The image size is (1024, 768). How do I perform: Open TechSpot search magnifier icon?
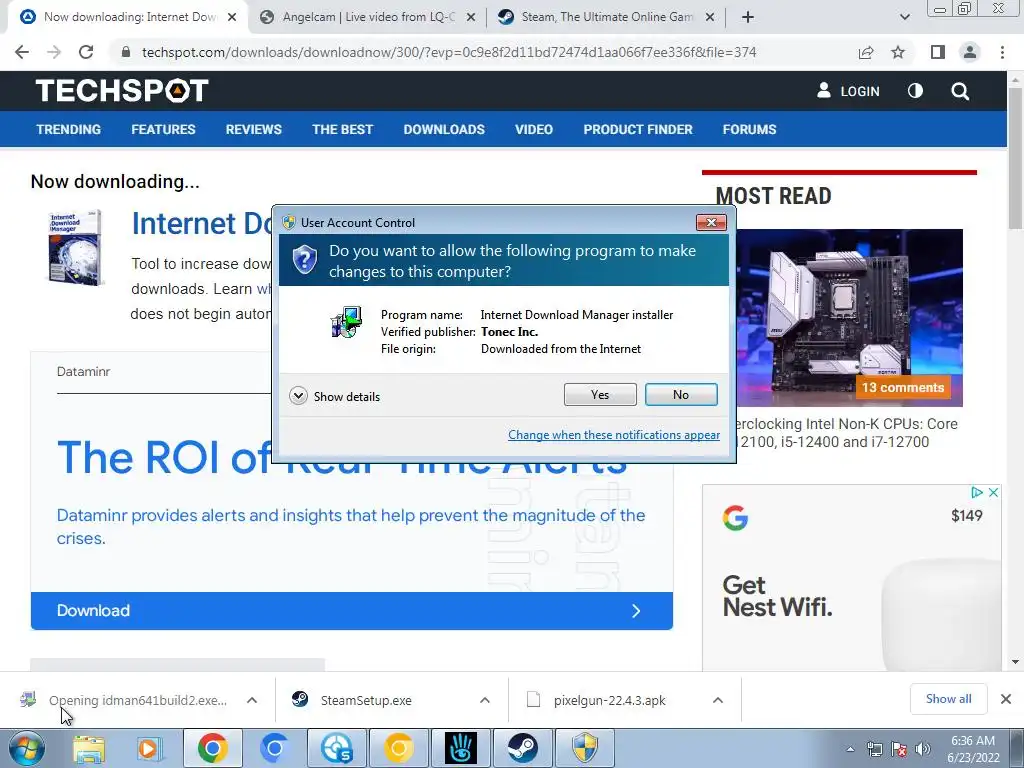960,91
